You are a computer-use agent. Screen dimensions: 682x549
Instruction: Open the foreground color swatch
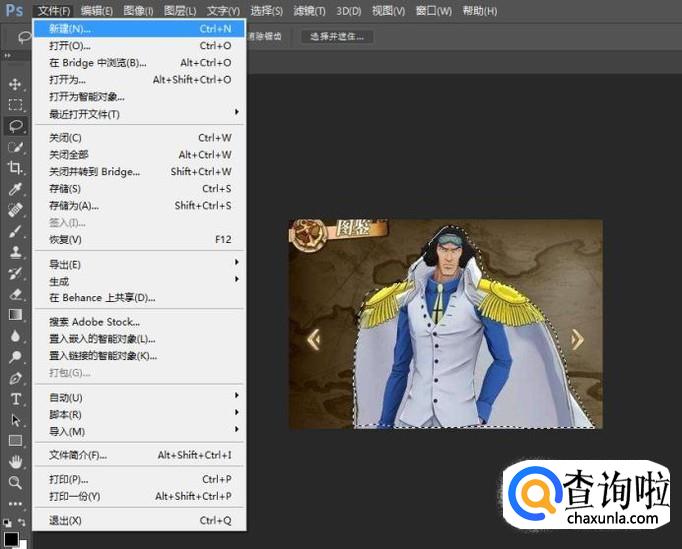[11, 537]
